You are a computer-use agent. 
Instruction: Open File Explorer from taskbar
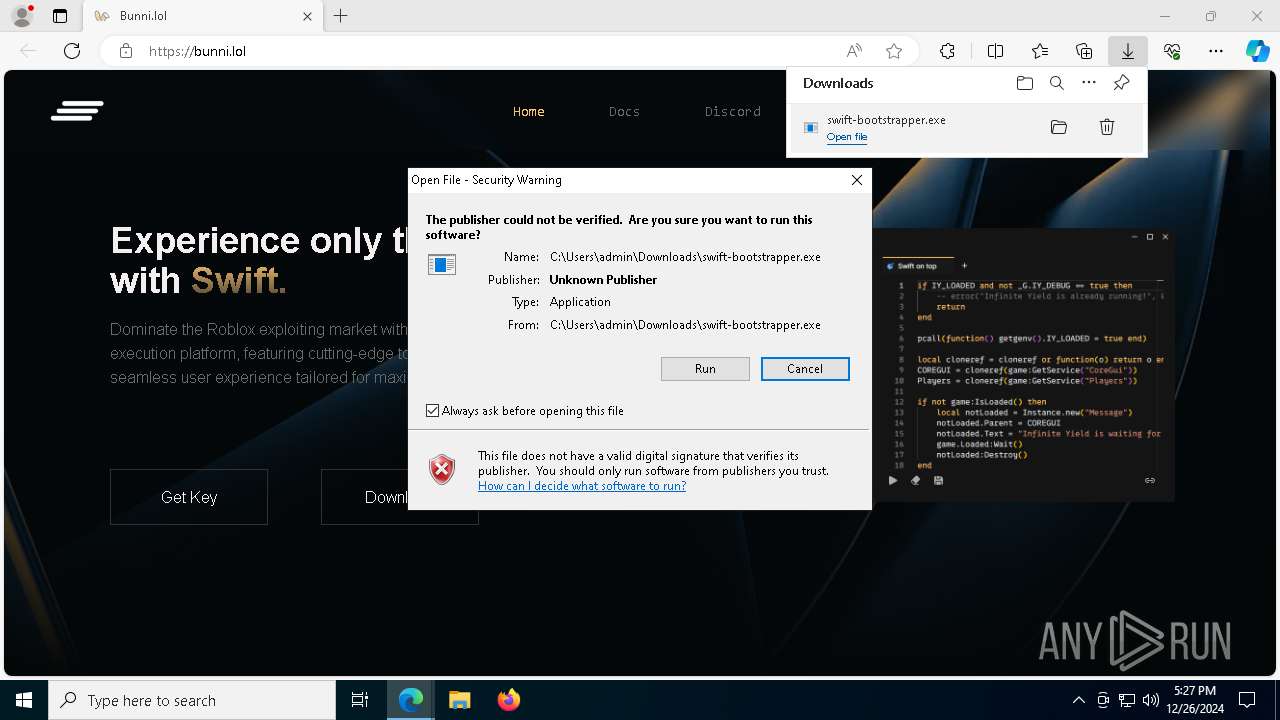[459, 700]
